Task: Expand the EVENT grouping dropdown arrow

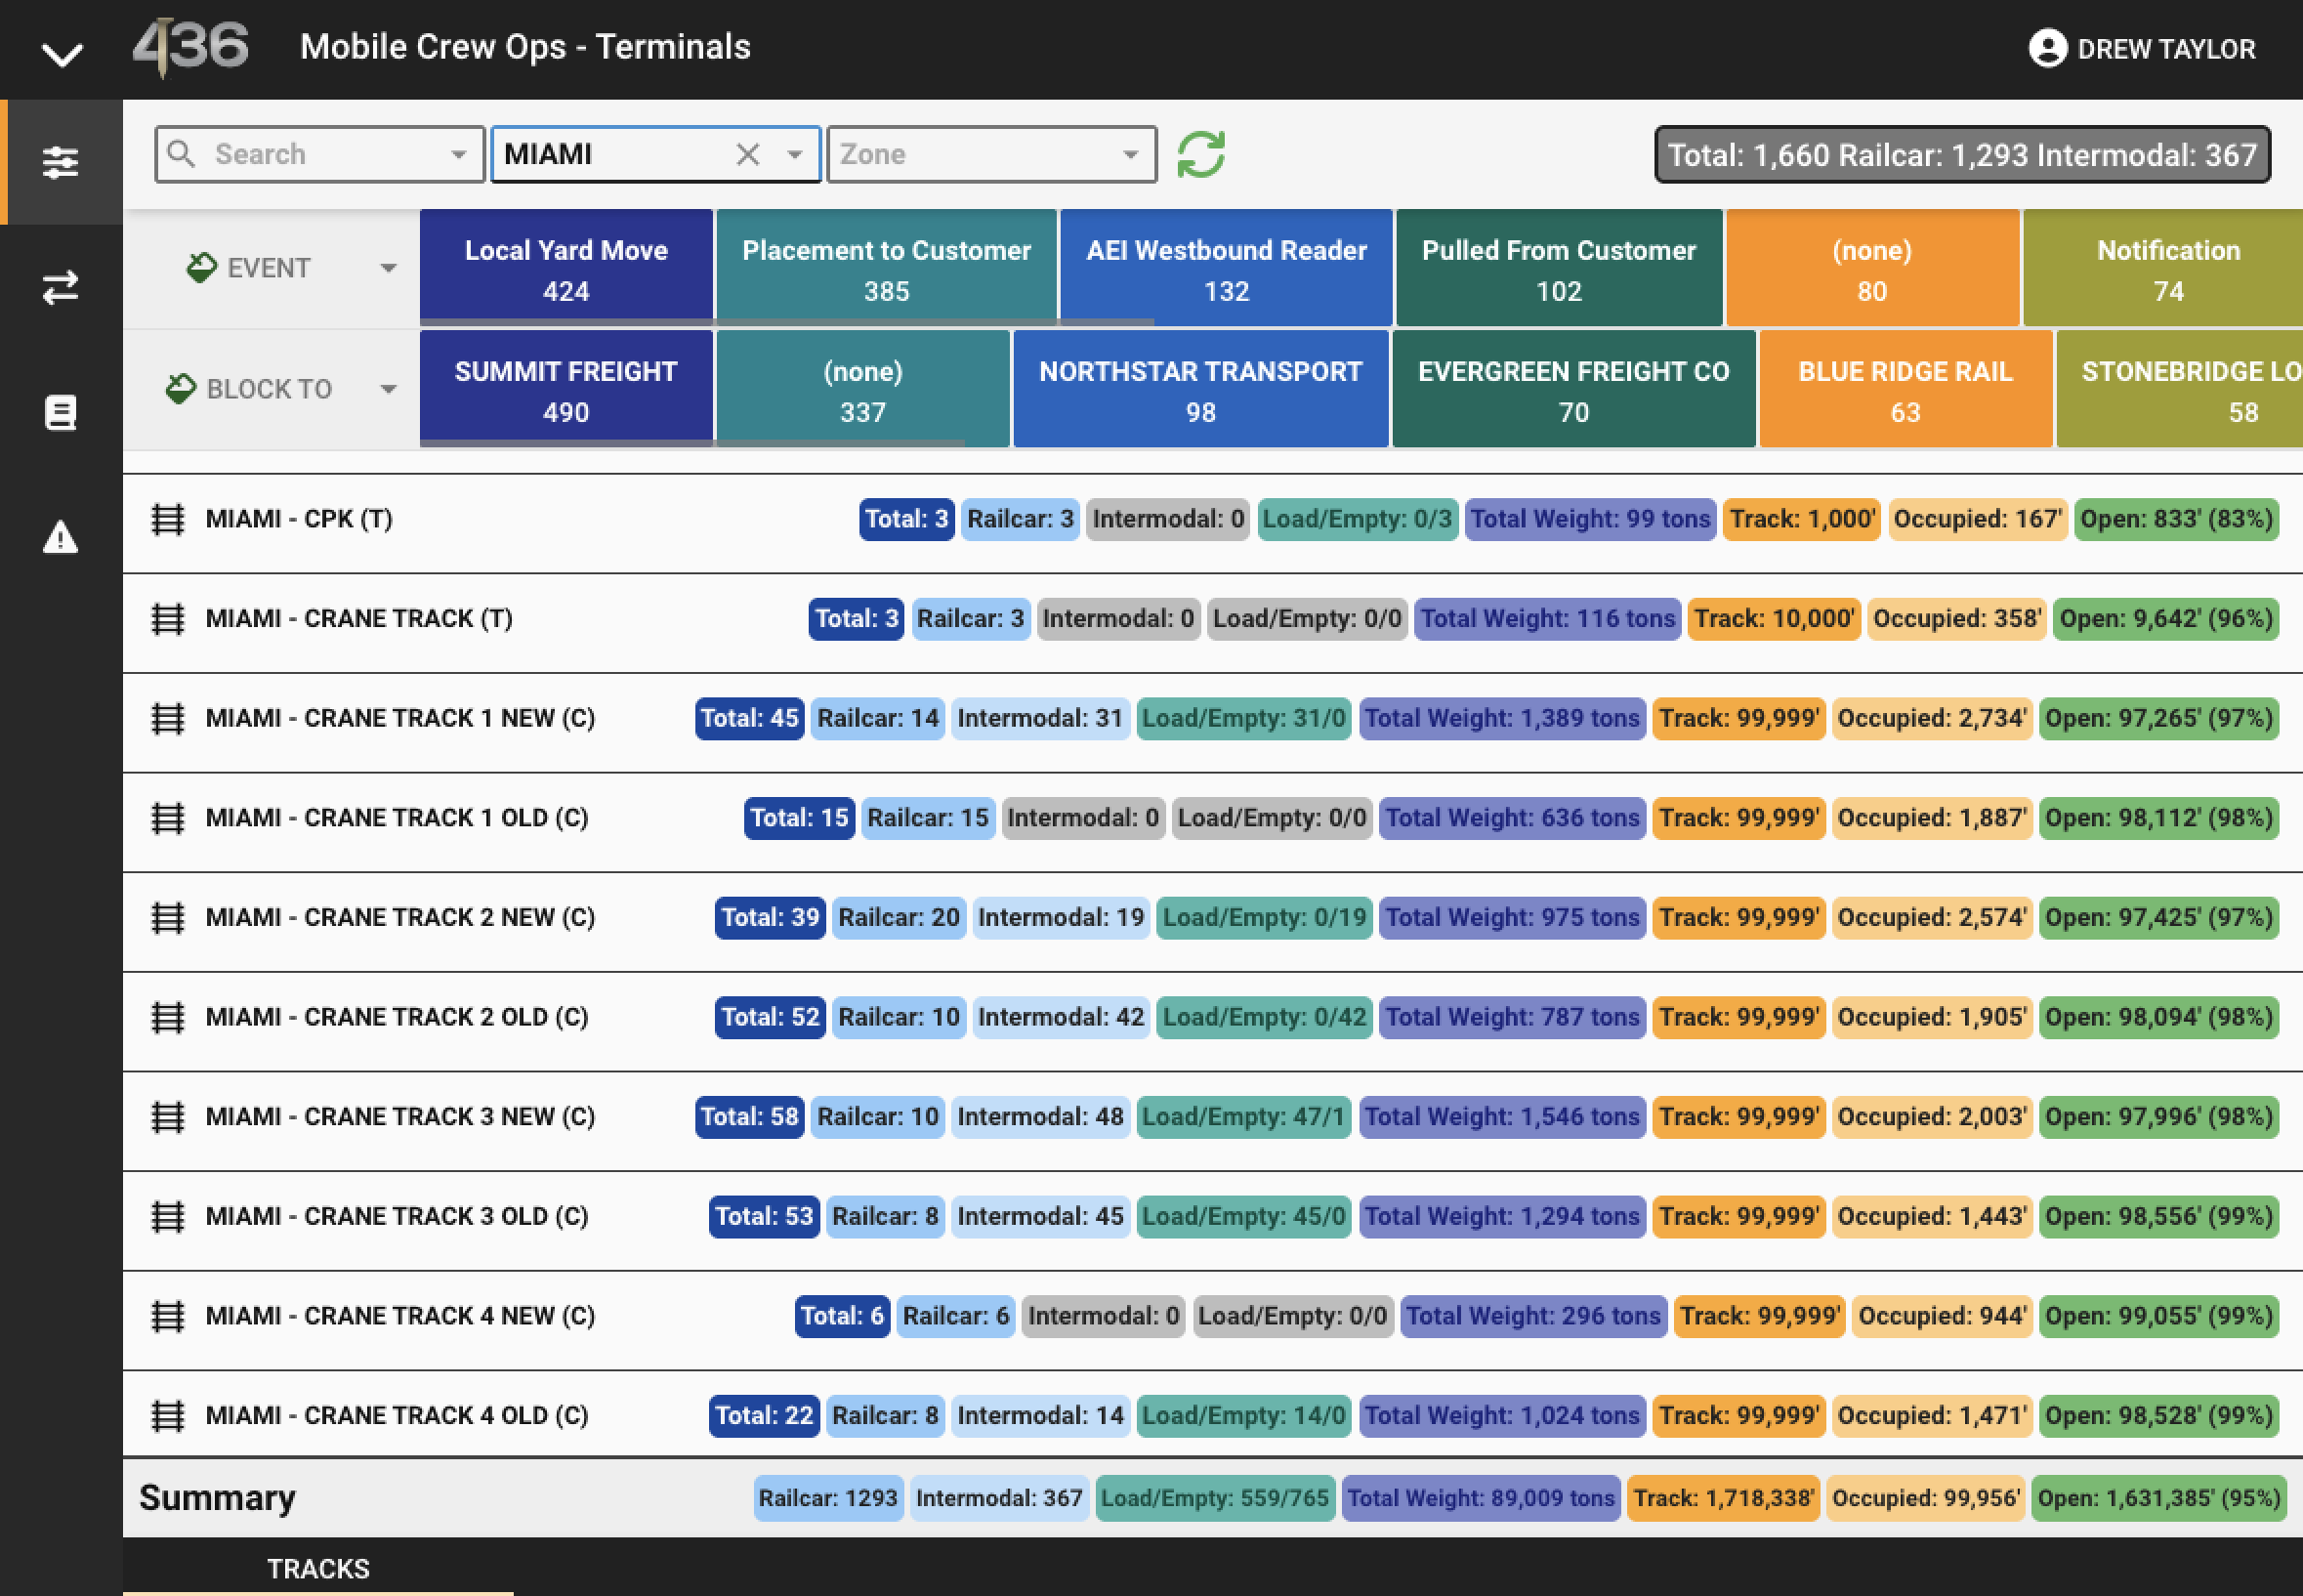Action: (x=389, y=268)
